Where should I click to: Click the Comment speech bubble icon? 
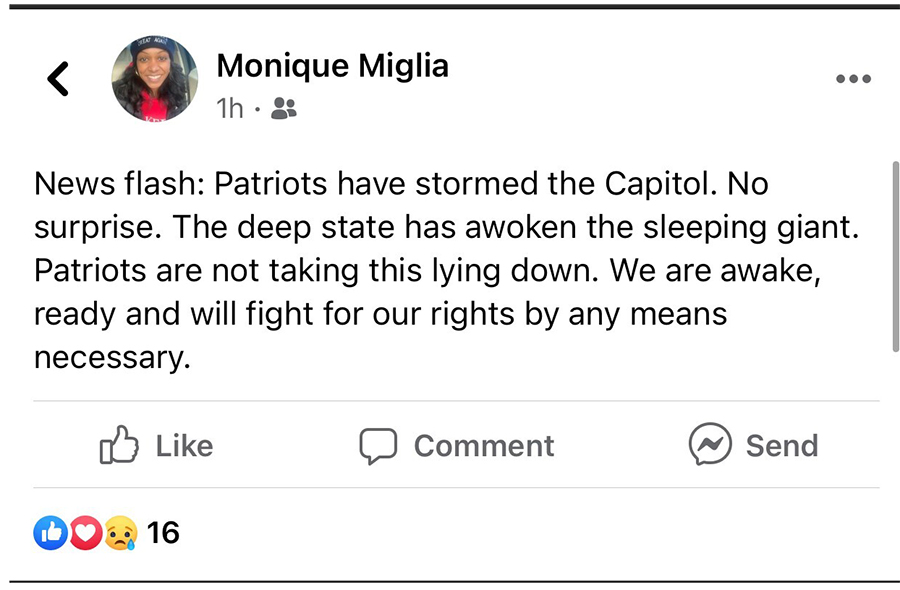(378, 446)
